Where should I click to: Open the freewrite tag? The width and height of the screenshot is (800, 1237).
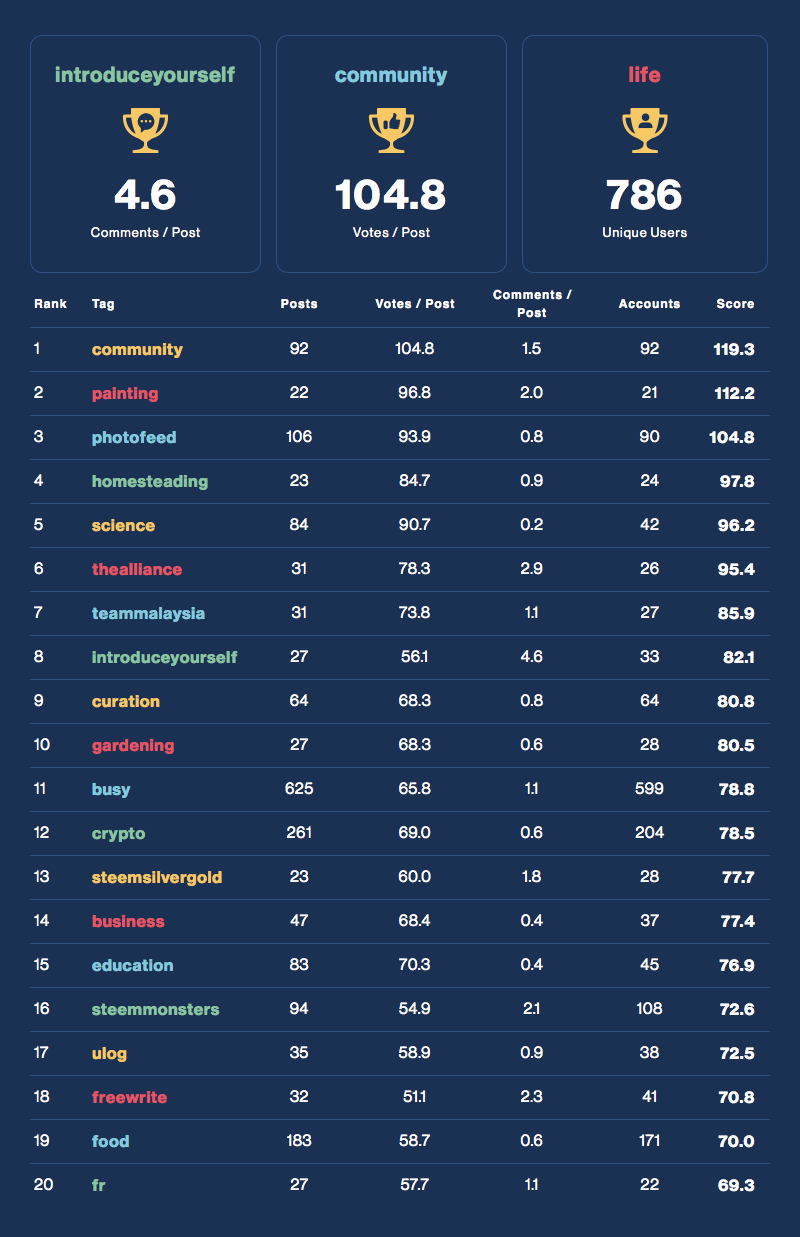tap(129, 1098)
